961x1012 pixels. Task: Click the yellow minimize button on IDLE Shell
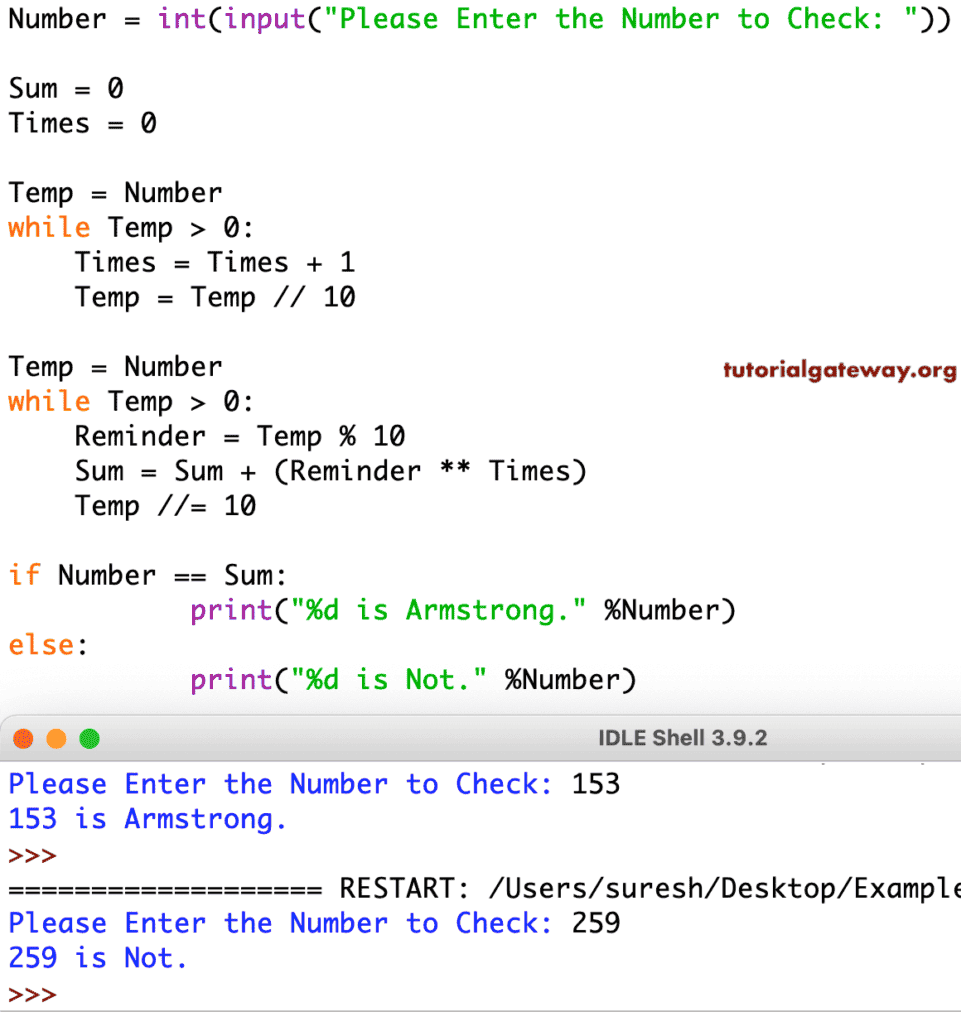[55, 738]
